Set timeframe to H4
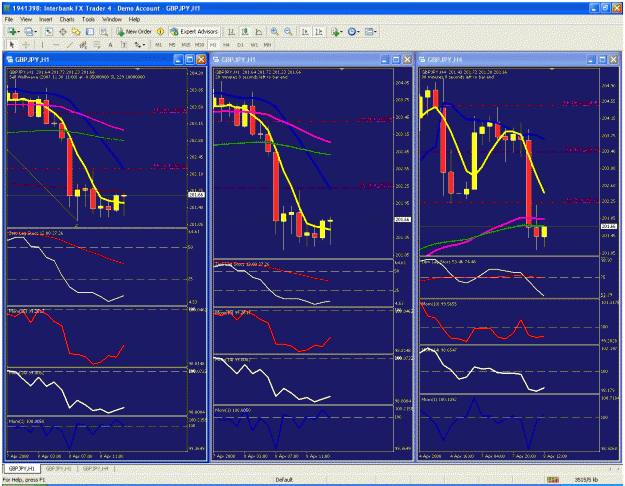Screen dimensions: 625x486 tap(226, 45)
